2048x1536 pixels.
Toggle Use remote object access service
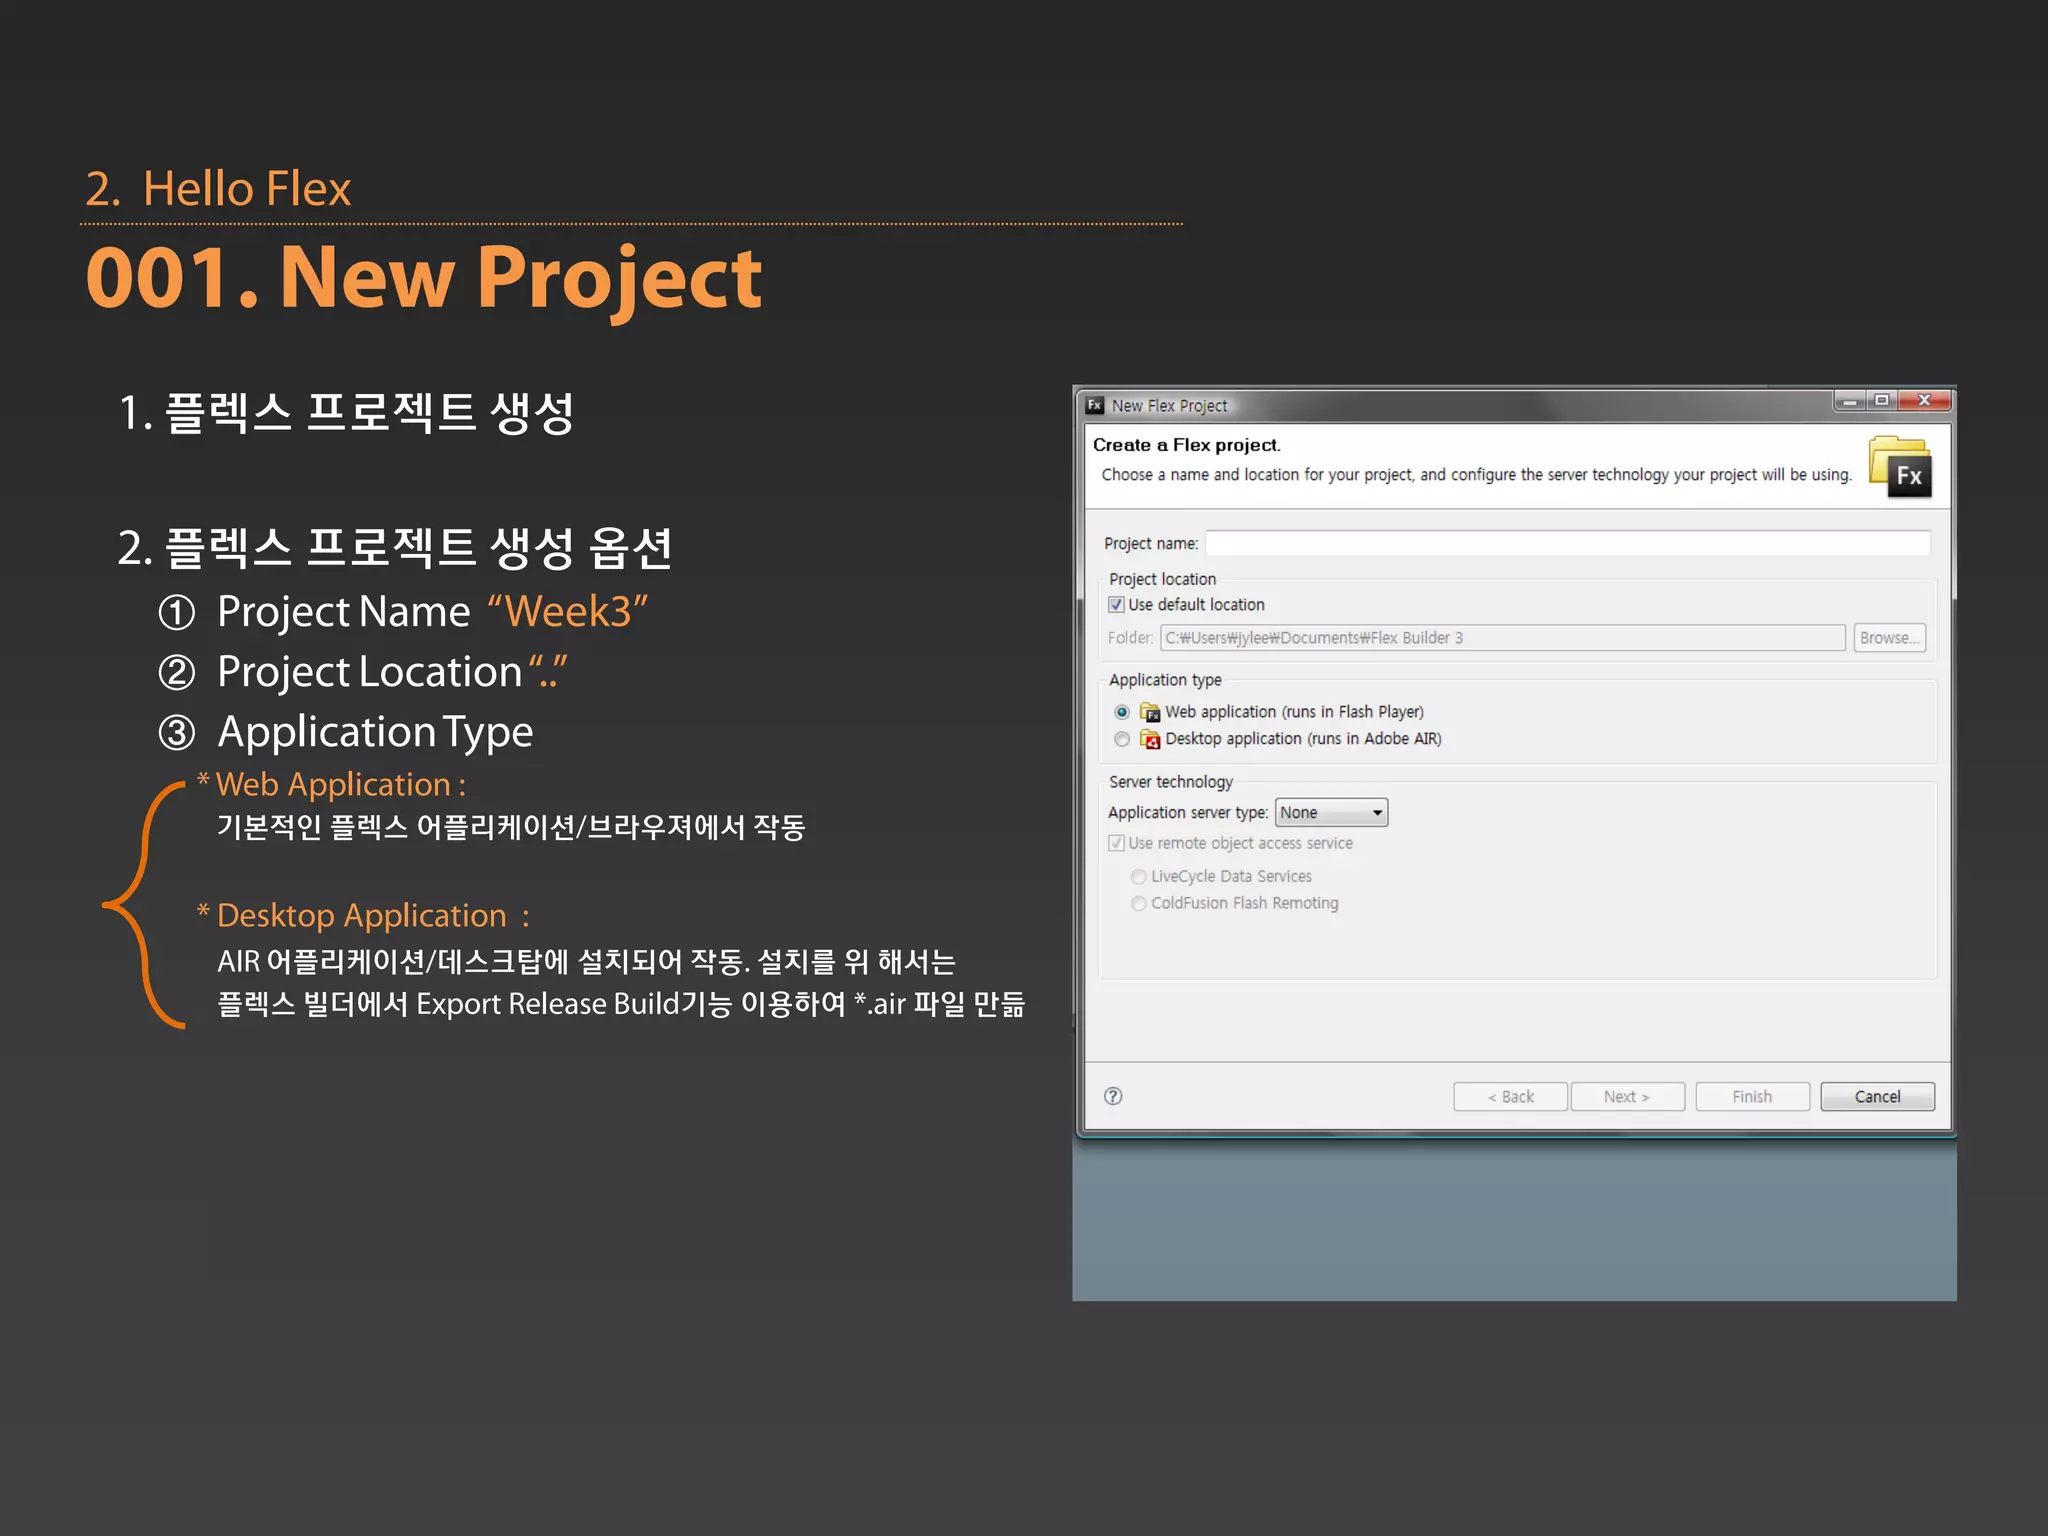click(x=1116, y=843)
